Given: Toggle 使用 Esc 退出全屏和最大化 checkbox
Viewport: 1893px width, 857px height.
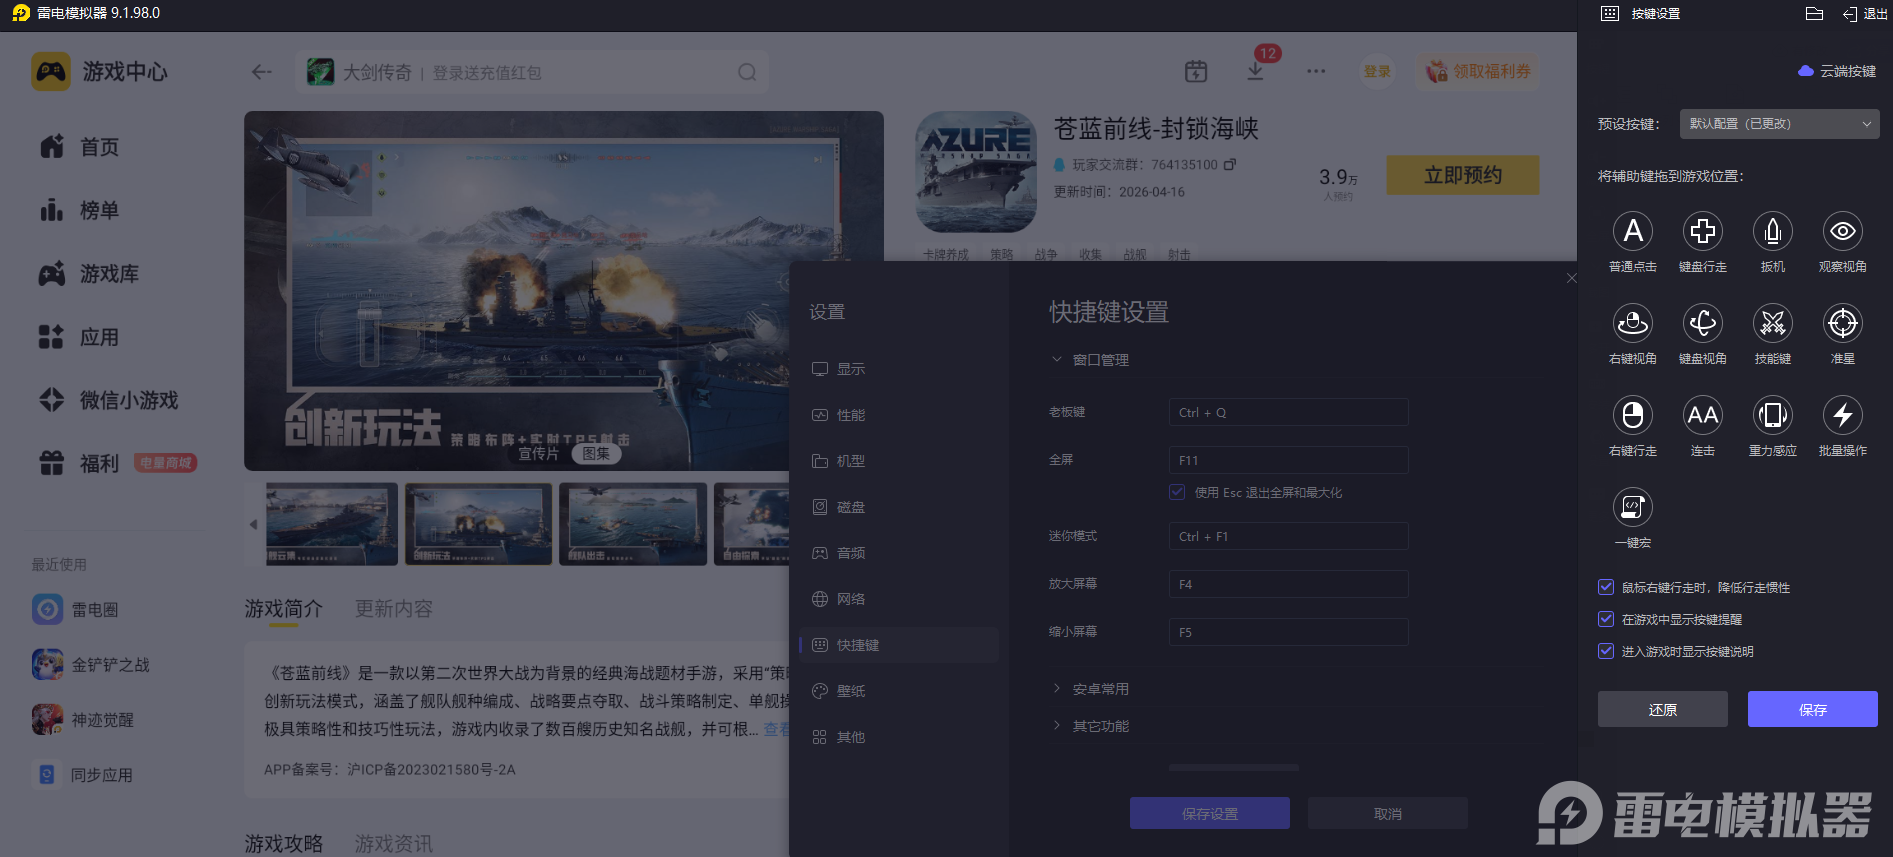Looking at the screenshot, I should pos(1177,492).
